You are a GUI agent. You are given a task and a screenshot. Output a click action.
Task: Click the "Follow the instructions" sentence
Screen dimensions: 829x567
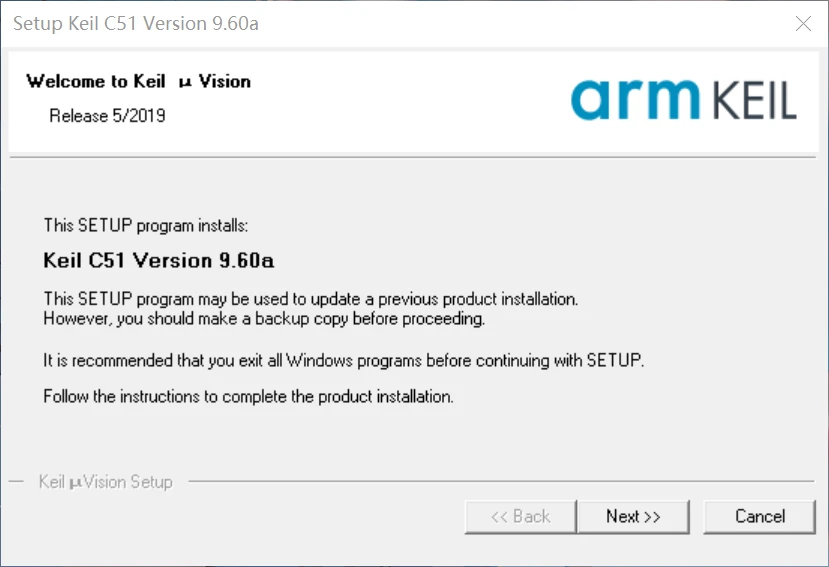point(248,396)
